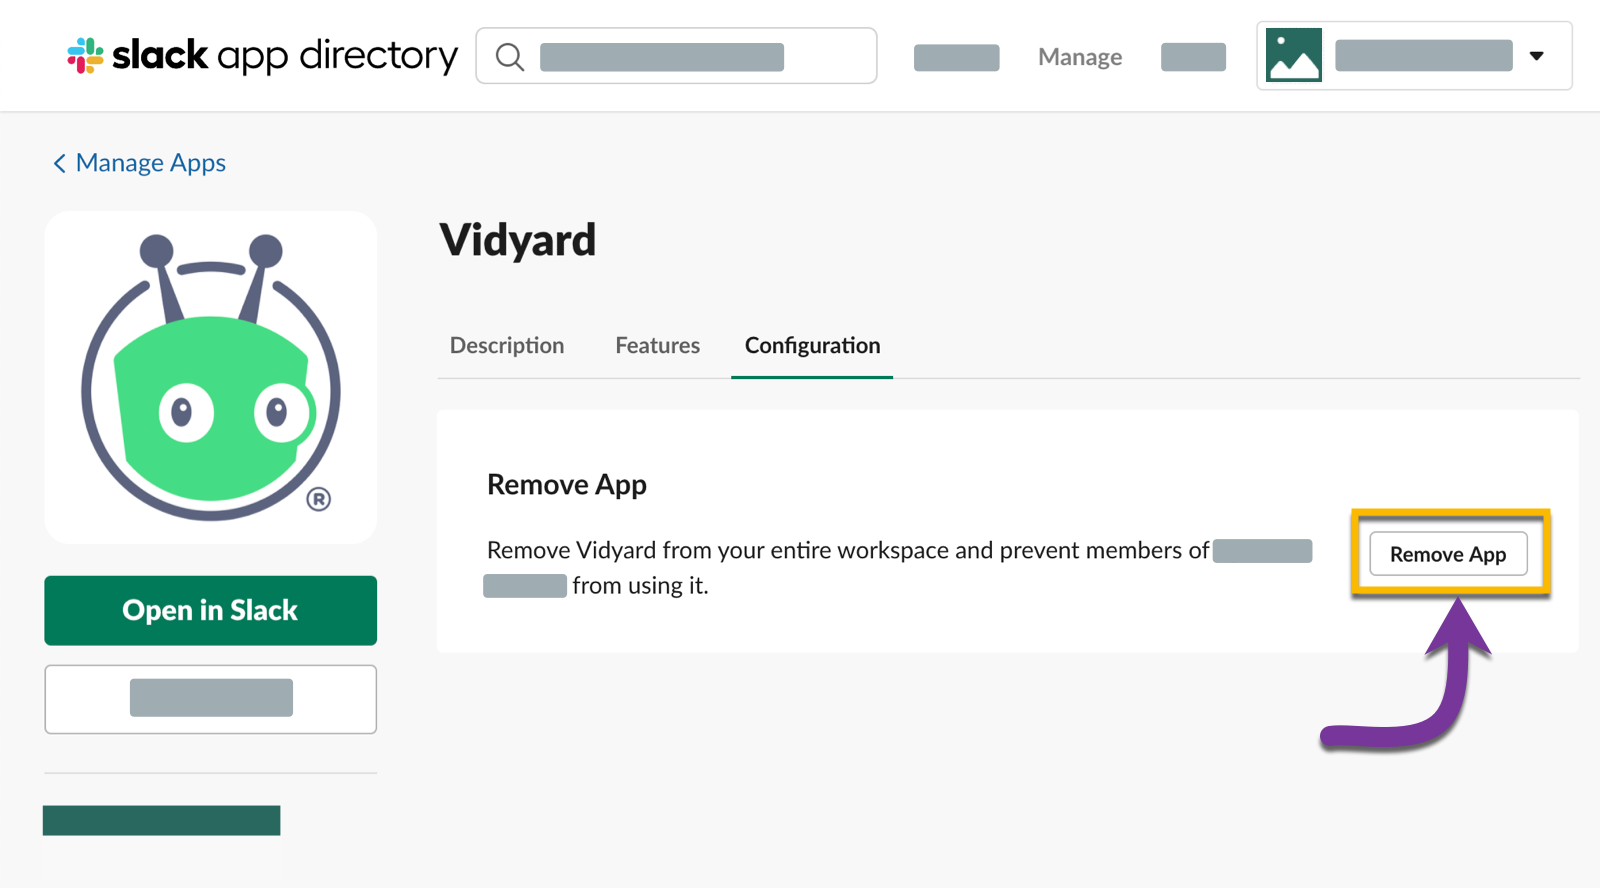Viewport: 1600px width, 888px height.
Task: Select the Configuration tab
Action: (x=812, y=345)
